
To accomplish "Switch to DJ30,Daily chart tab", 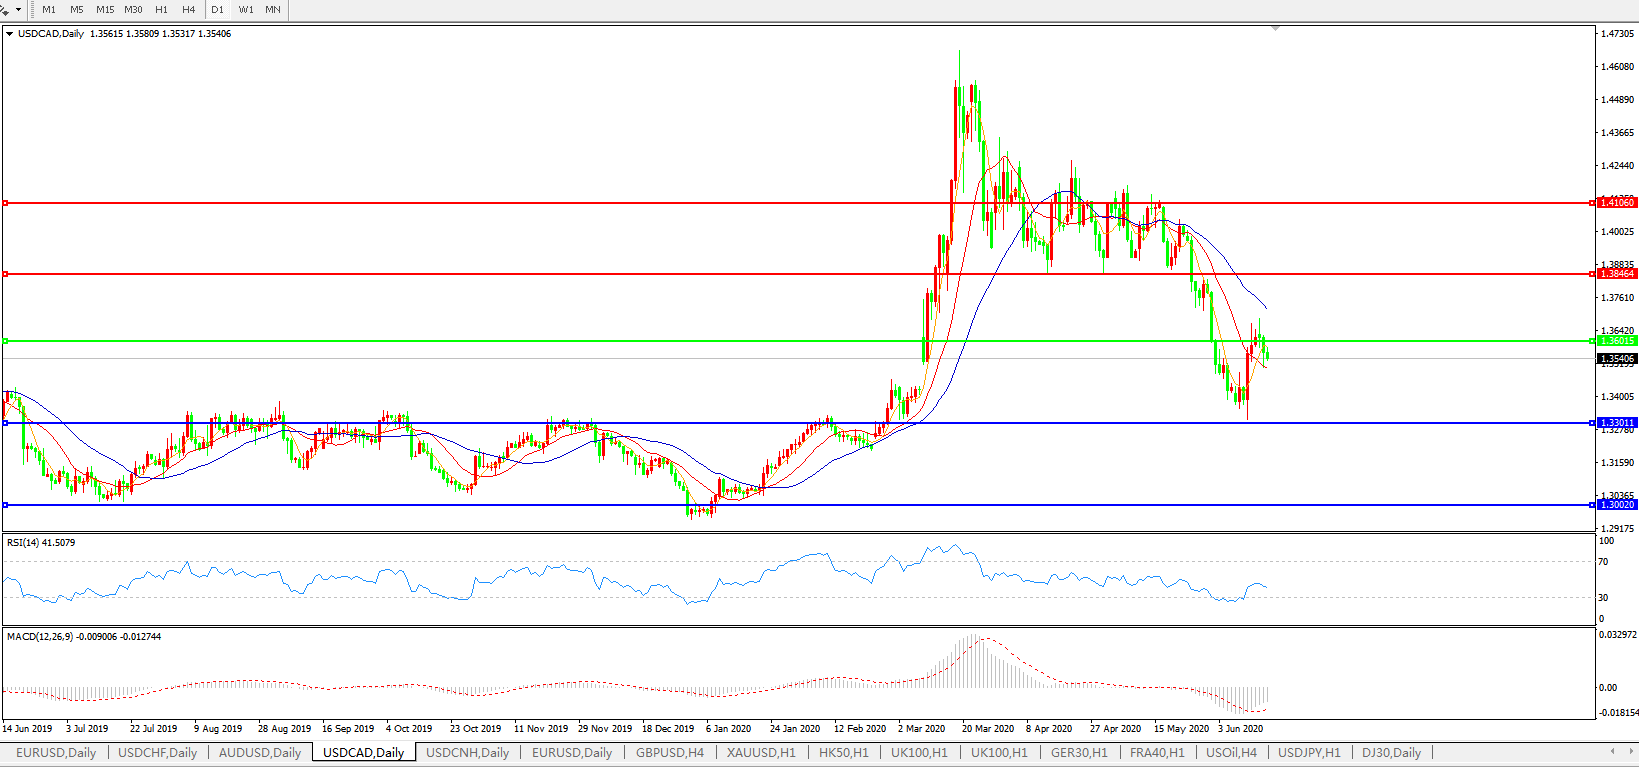I will click(x=1391, y=752).
